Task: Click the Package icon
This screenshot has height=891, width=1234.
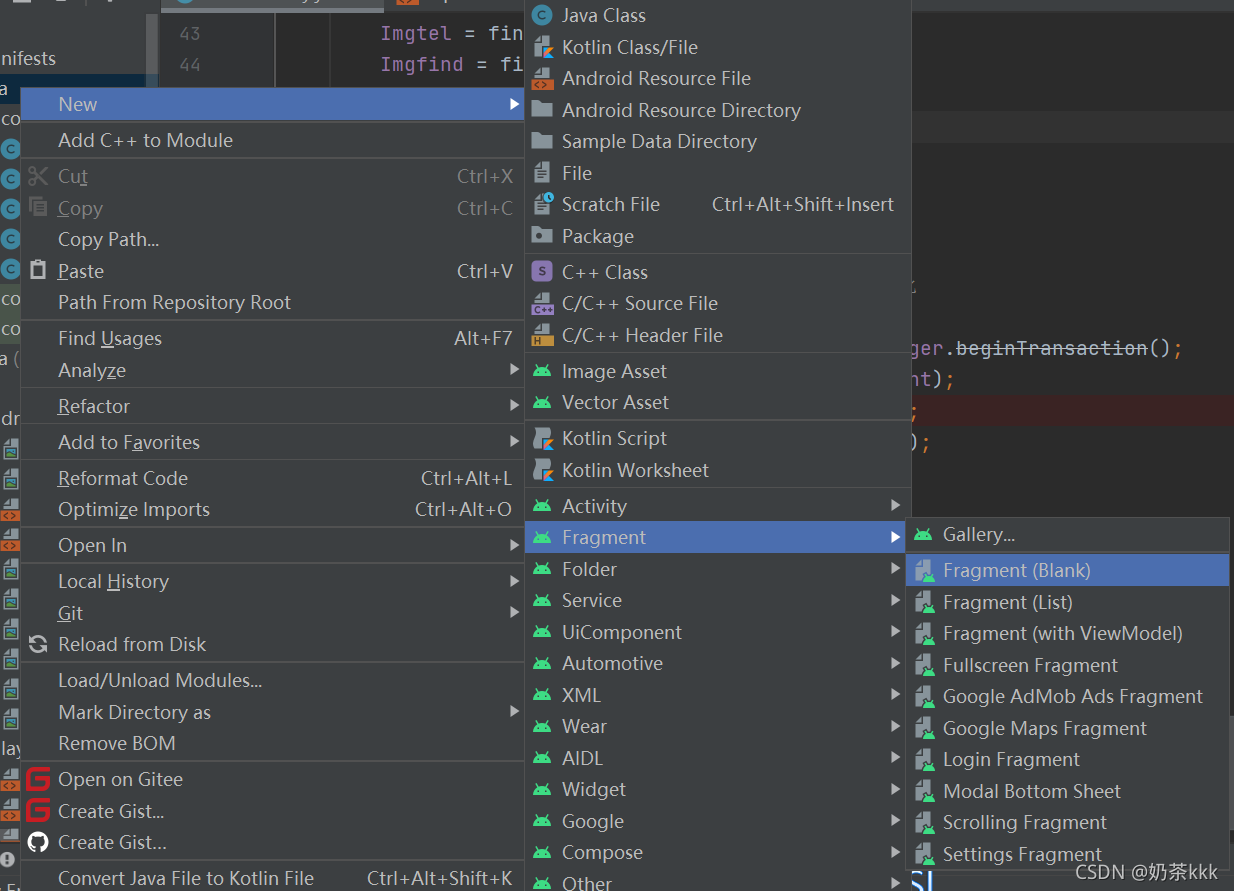Action: [542, 236]
